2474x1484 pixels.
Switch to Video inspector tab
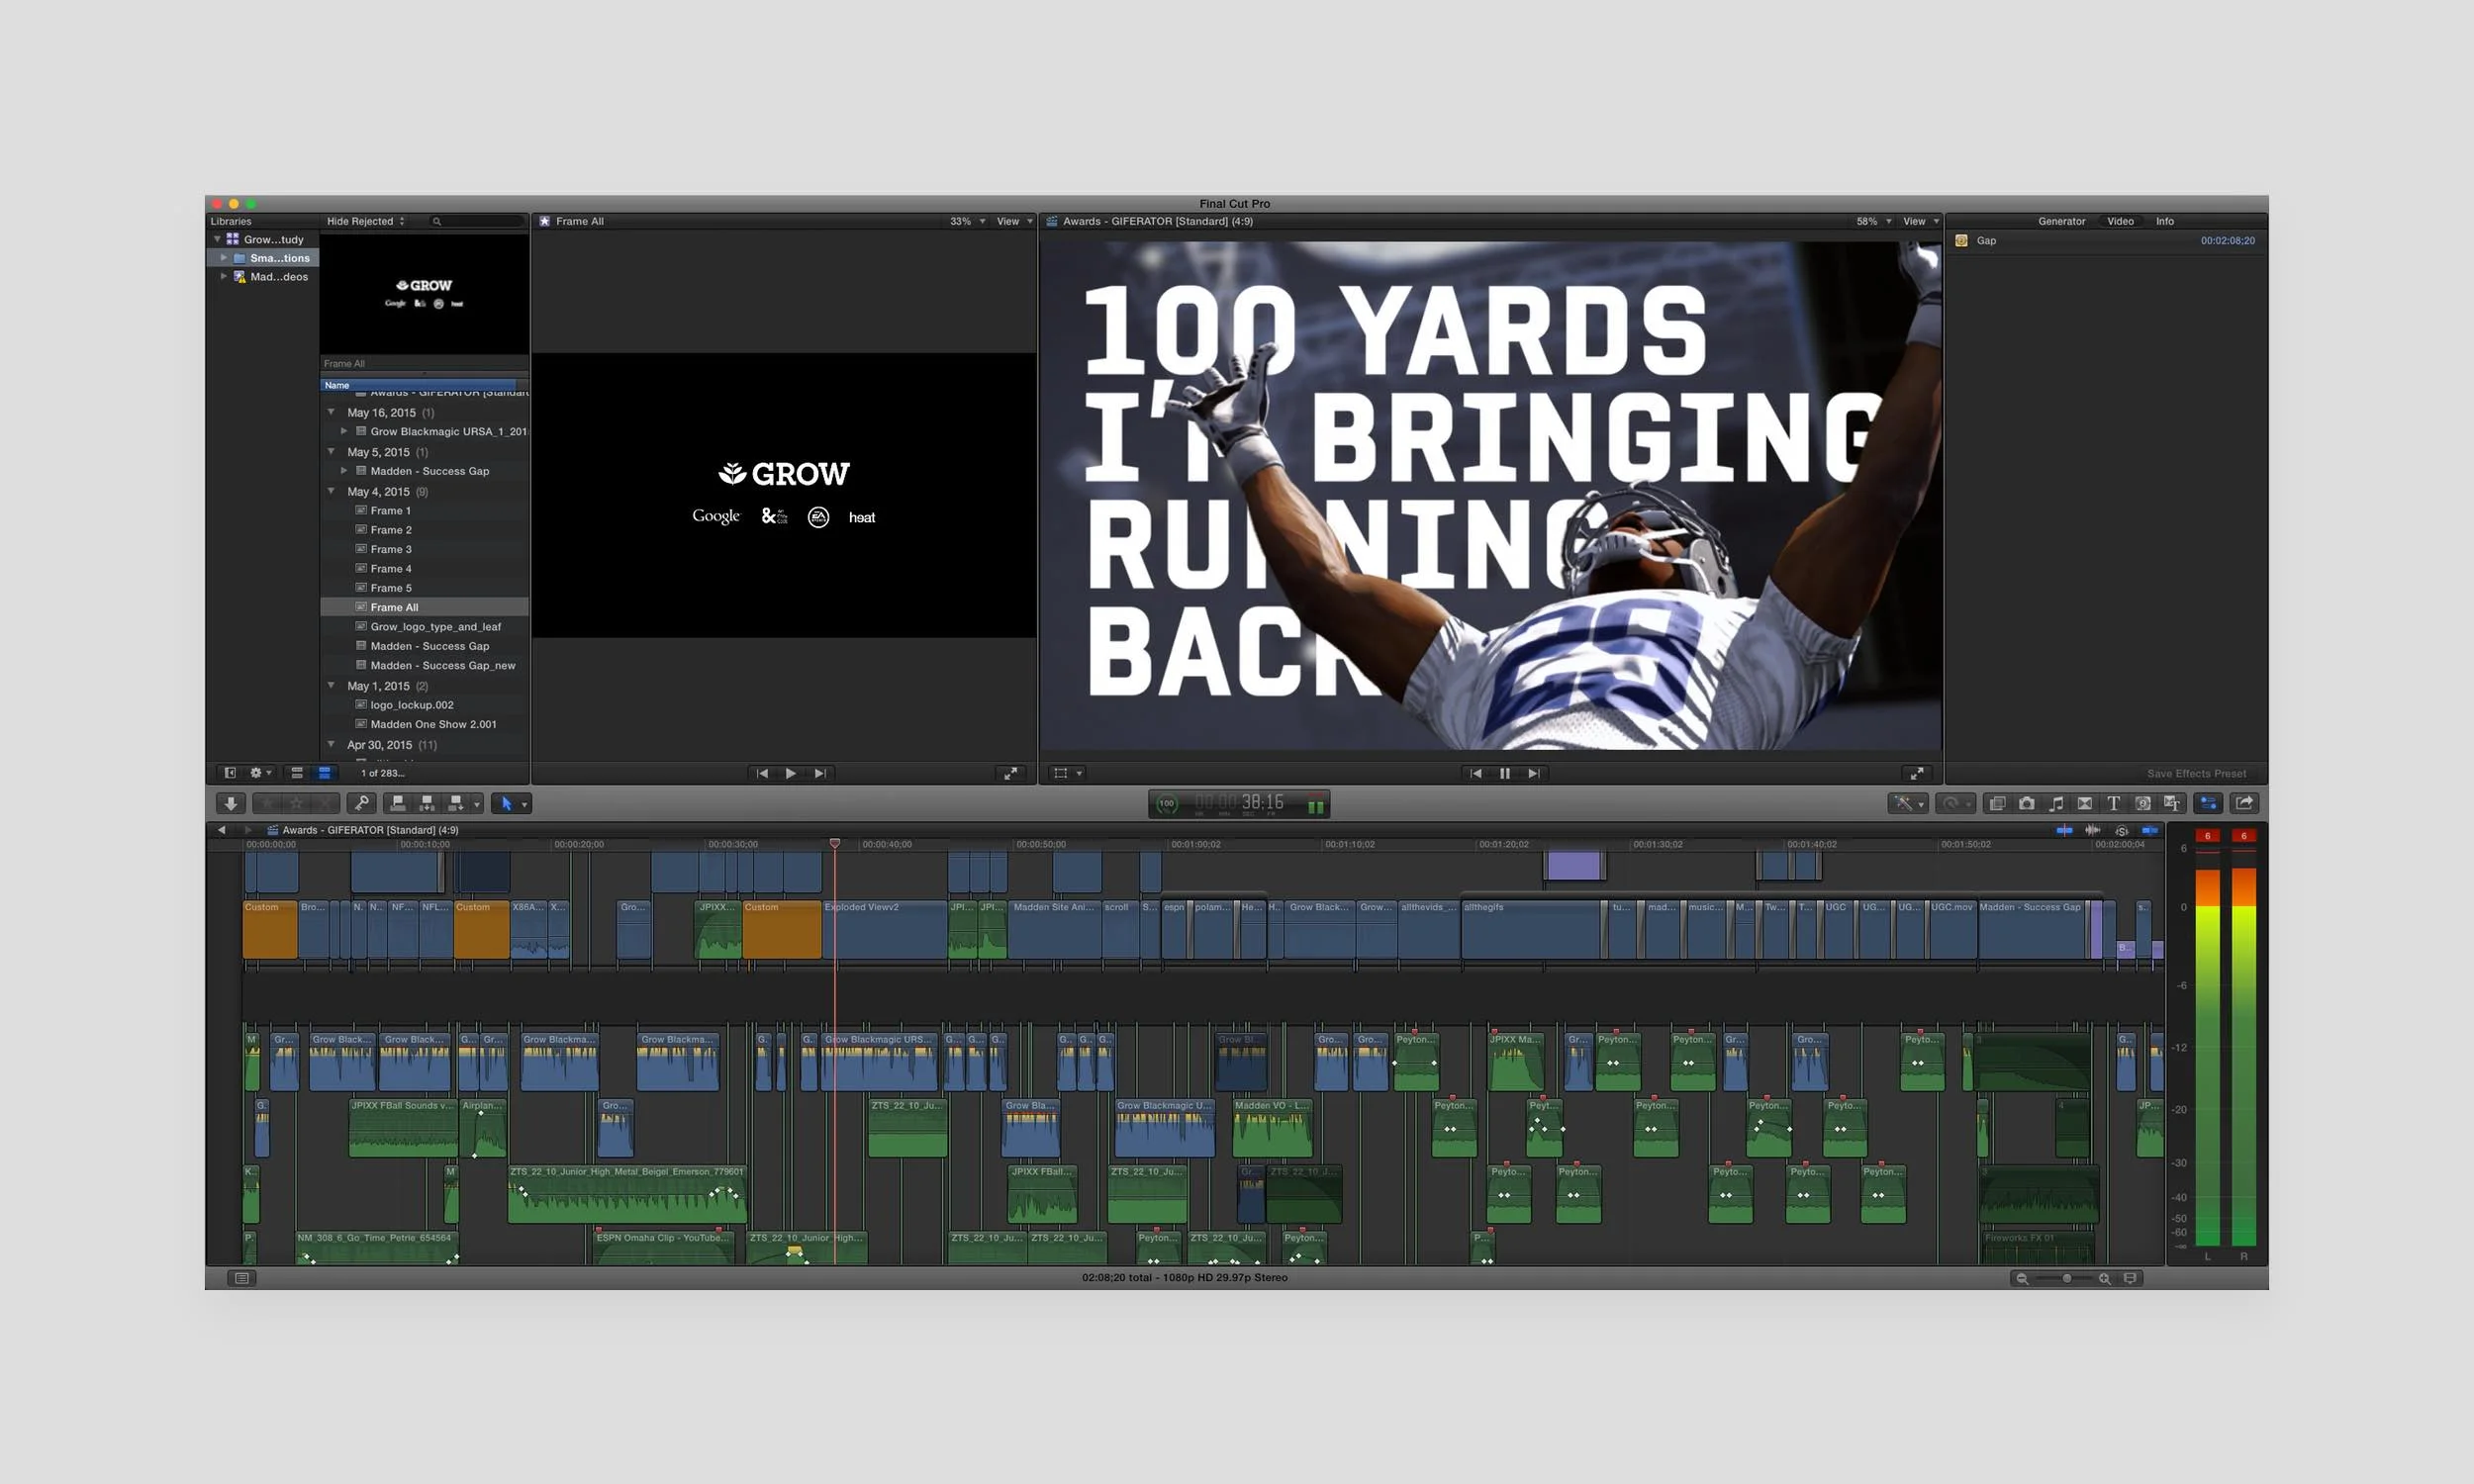coord(2120,222)
